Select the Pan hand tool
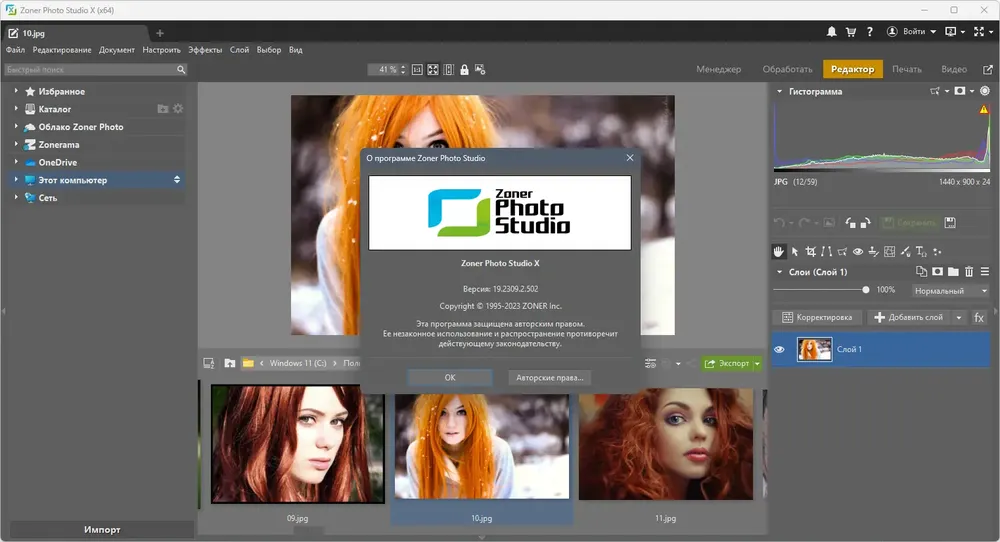 779,251
